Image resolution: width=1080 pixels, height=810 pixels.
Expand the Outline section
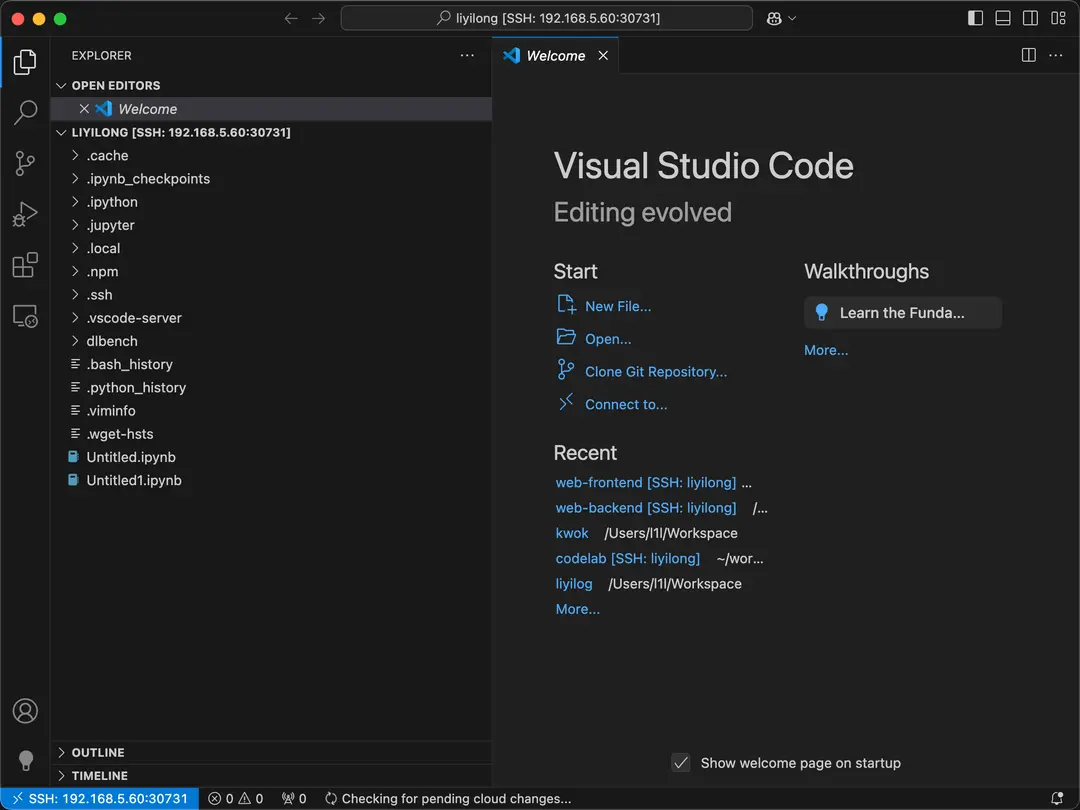(271, 752)
